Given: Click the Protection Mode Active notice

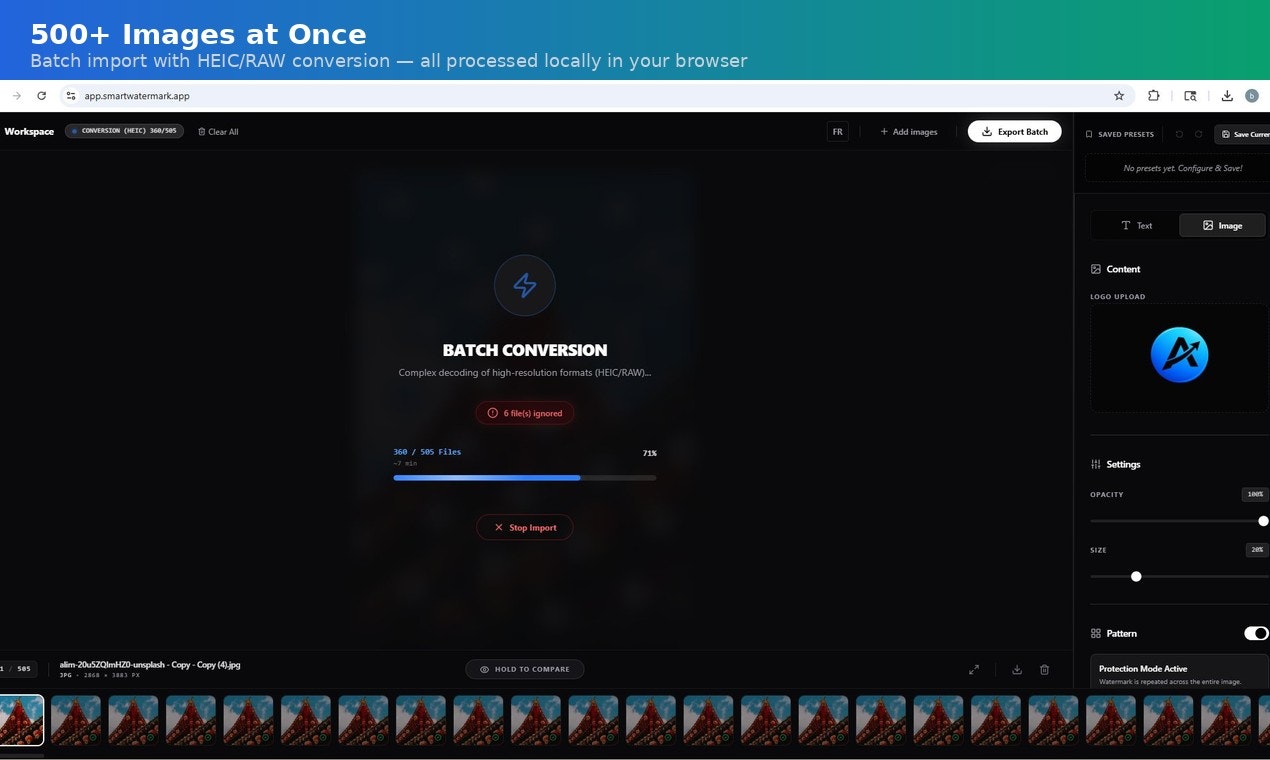Looking at the screenshot, I should pyautogui.click(x=1180, y=672).
